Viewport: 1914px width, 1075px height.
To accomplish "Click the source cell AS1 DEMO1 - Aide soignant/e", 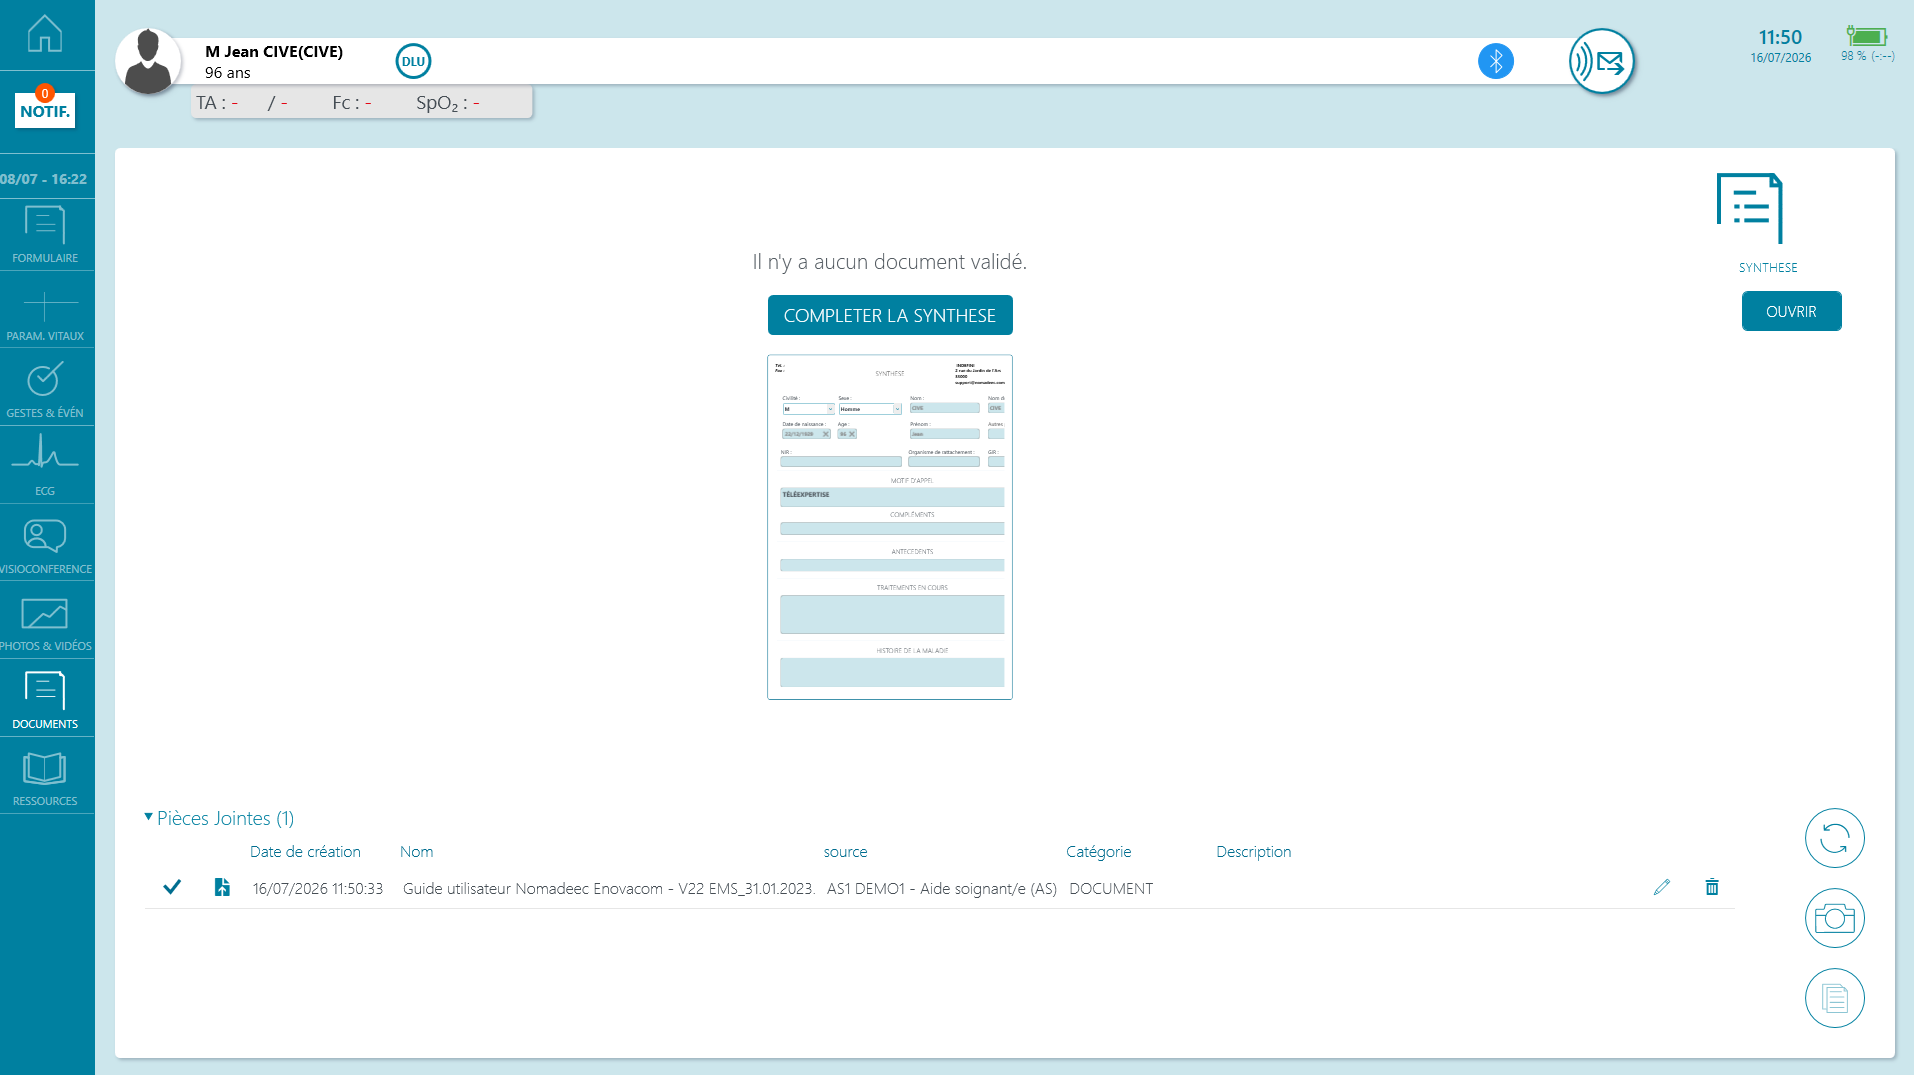I will [x=942, y=888].
